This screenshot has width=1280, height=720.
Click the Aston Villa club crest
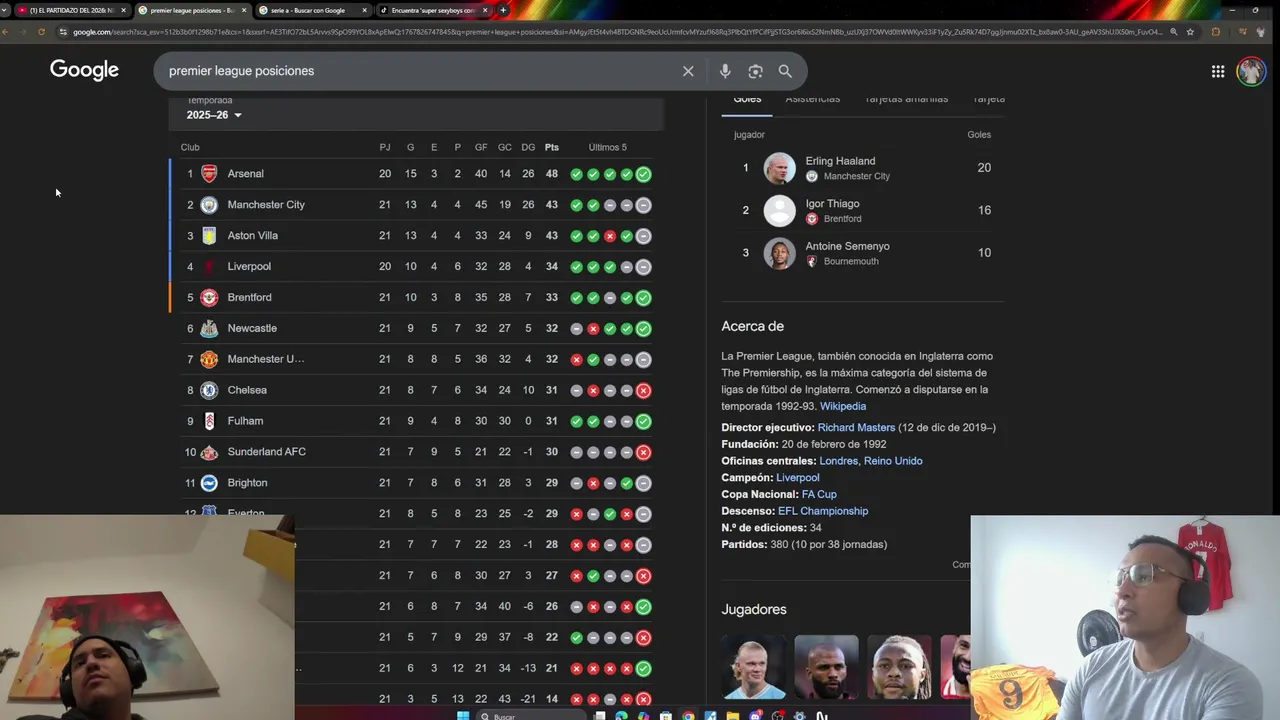pyautogui.click(x=209, y=236)
